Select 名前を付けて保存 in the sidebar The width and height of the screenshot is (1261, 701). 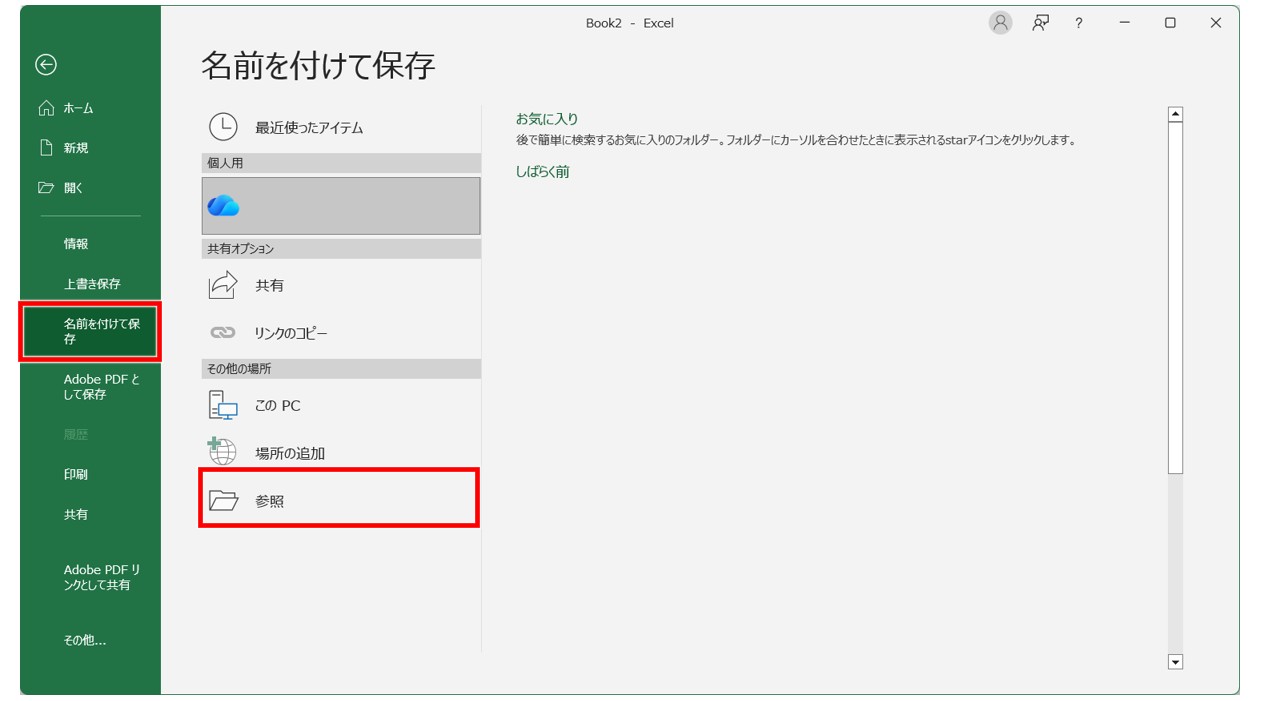click(x=90, y=331)
